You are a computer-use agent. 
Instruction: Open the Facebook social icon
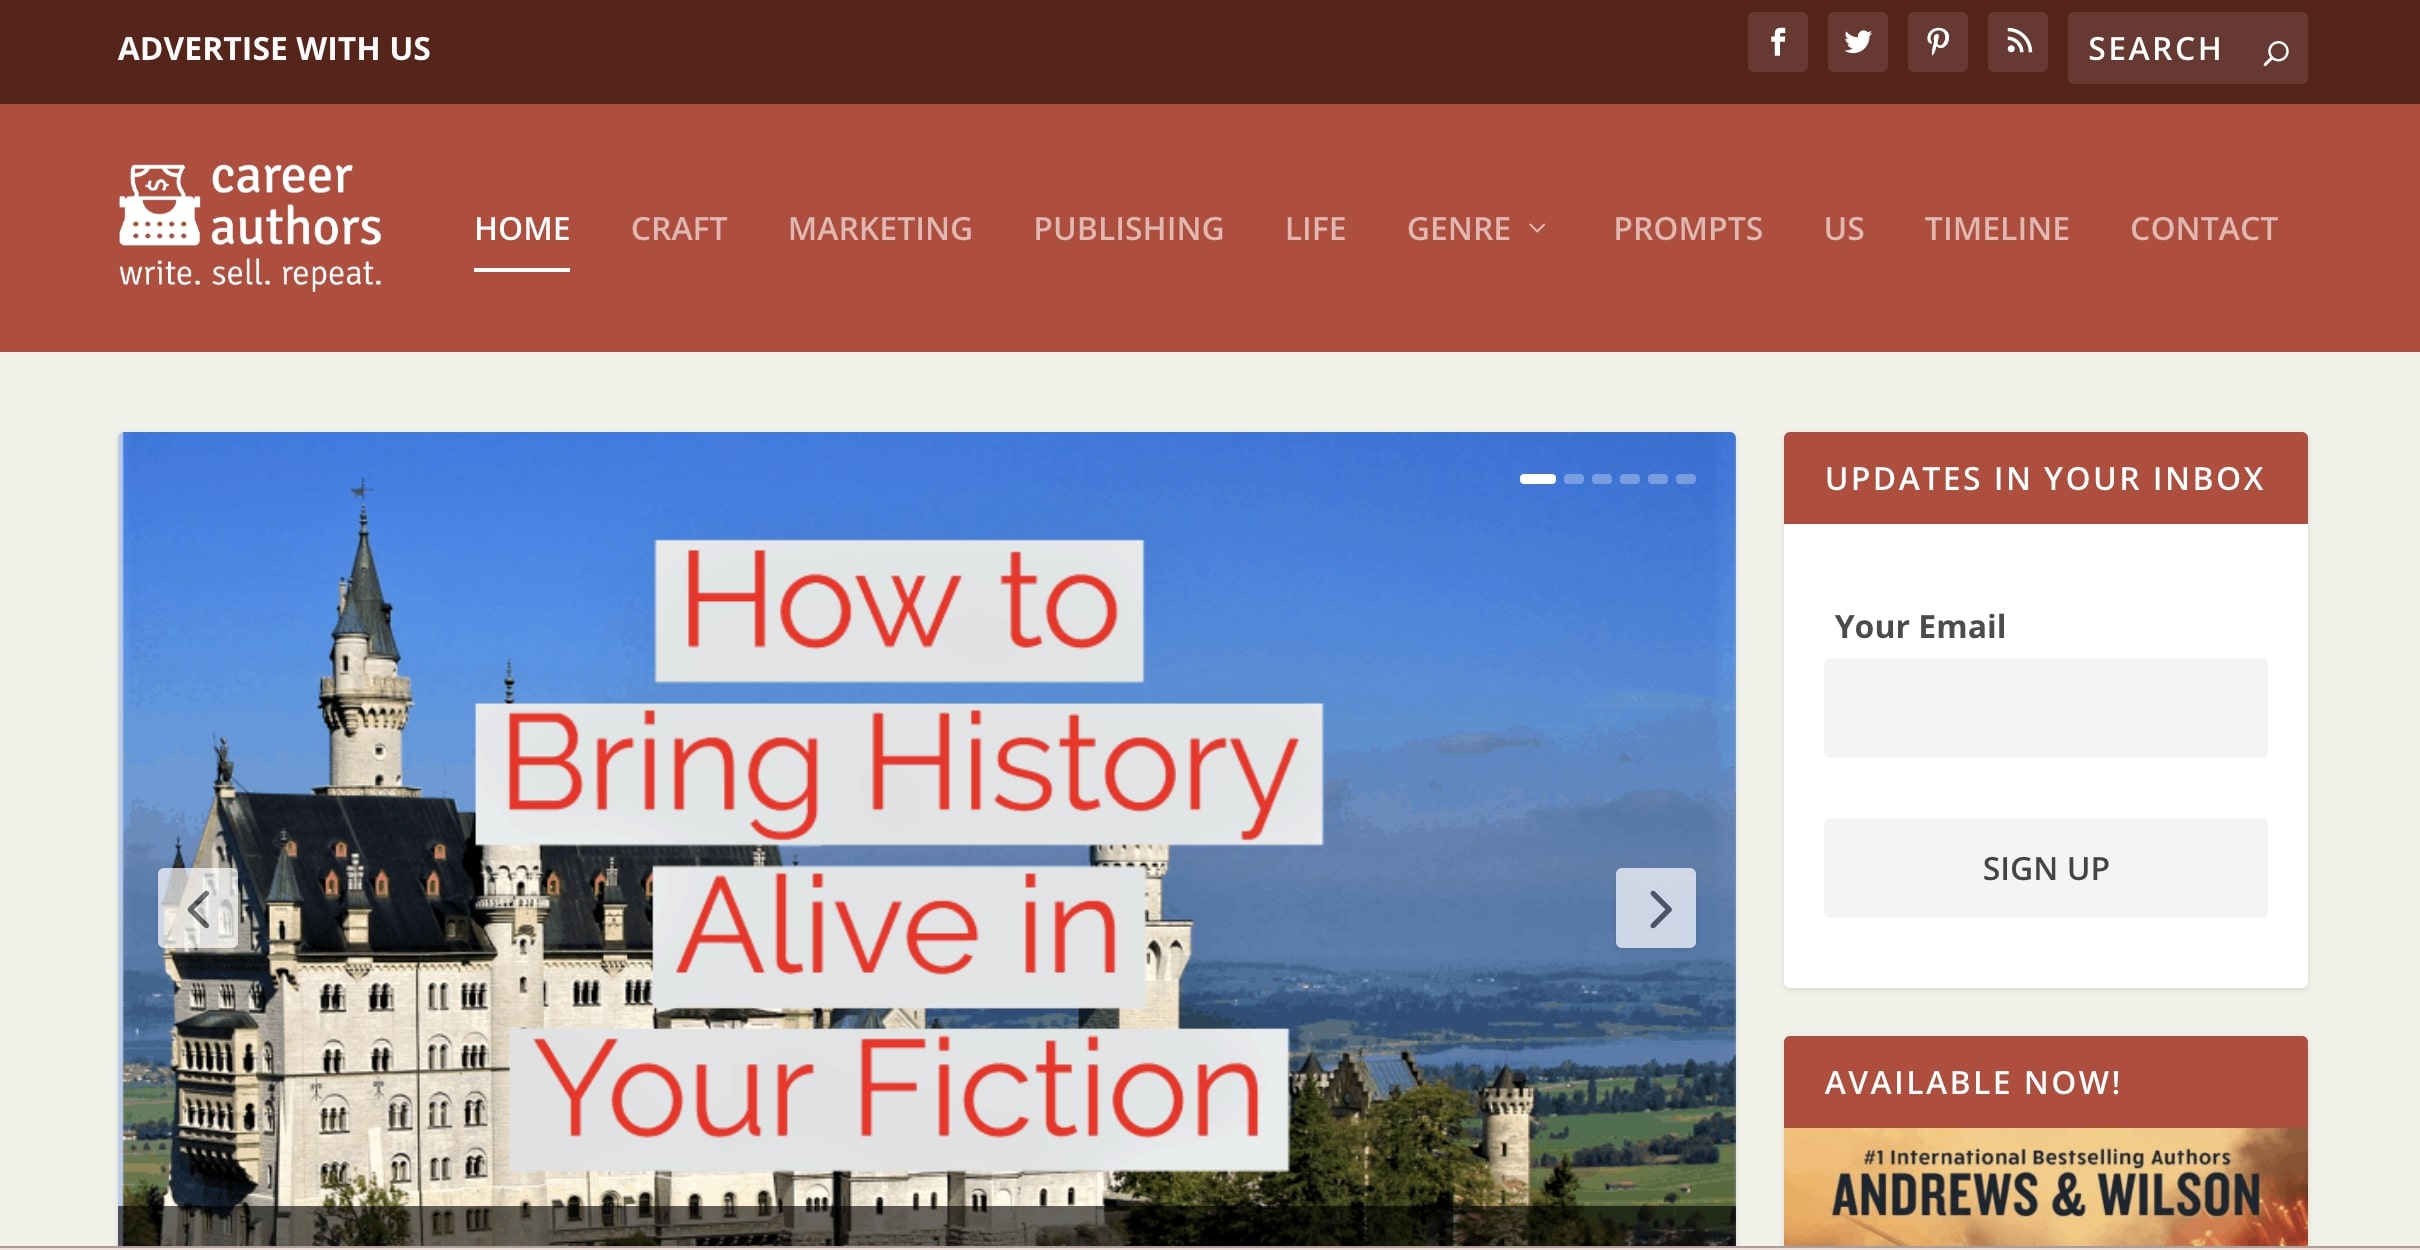1777,42
